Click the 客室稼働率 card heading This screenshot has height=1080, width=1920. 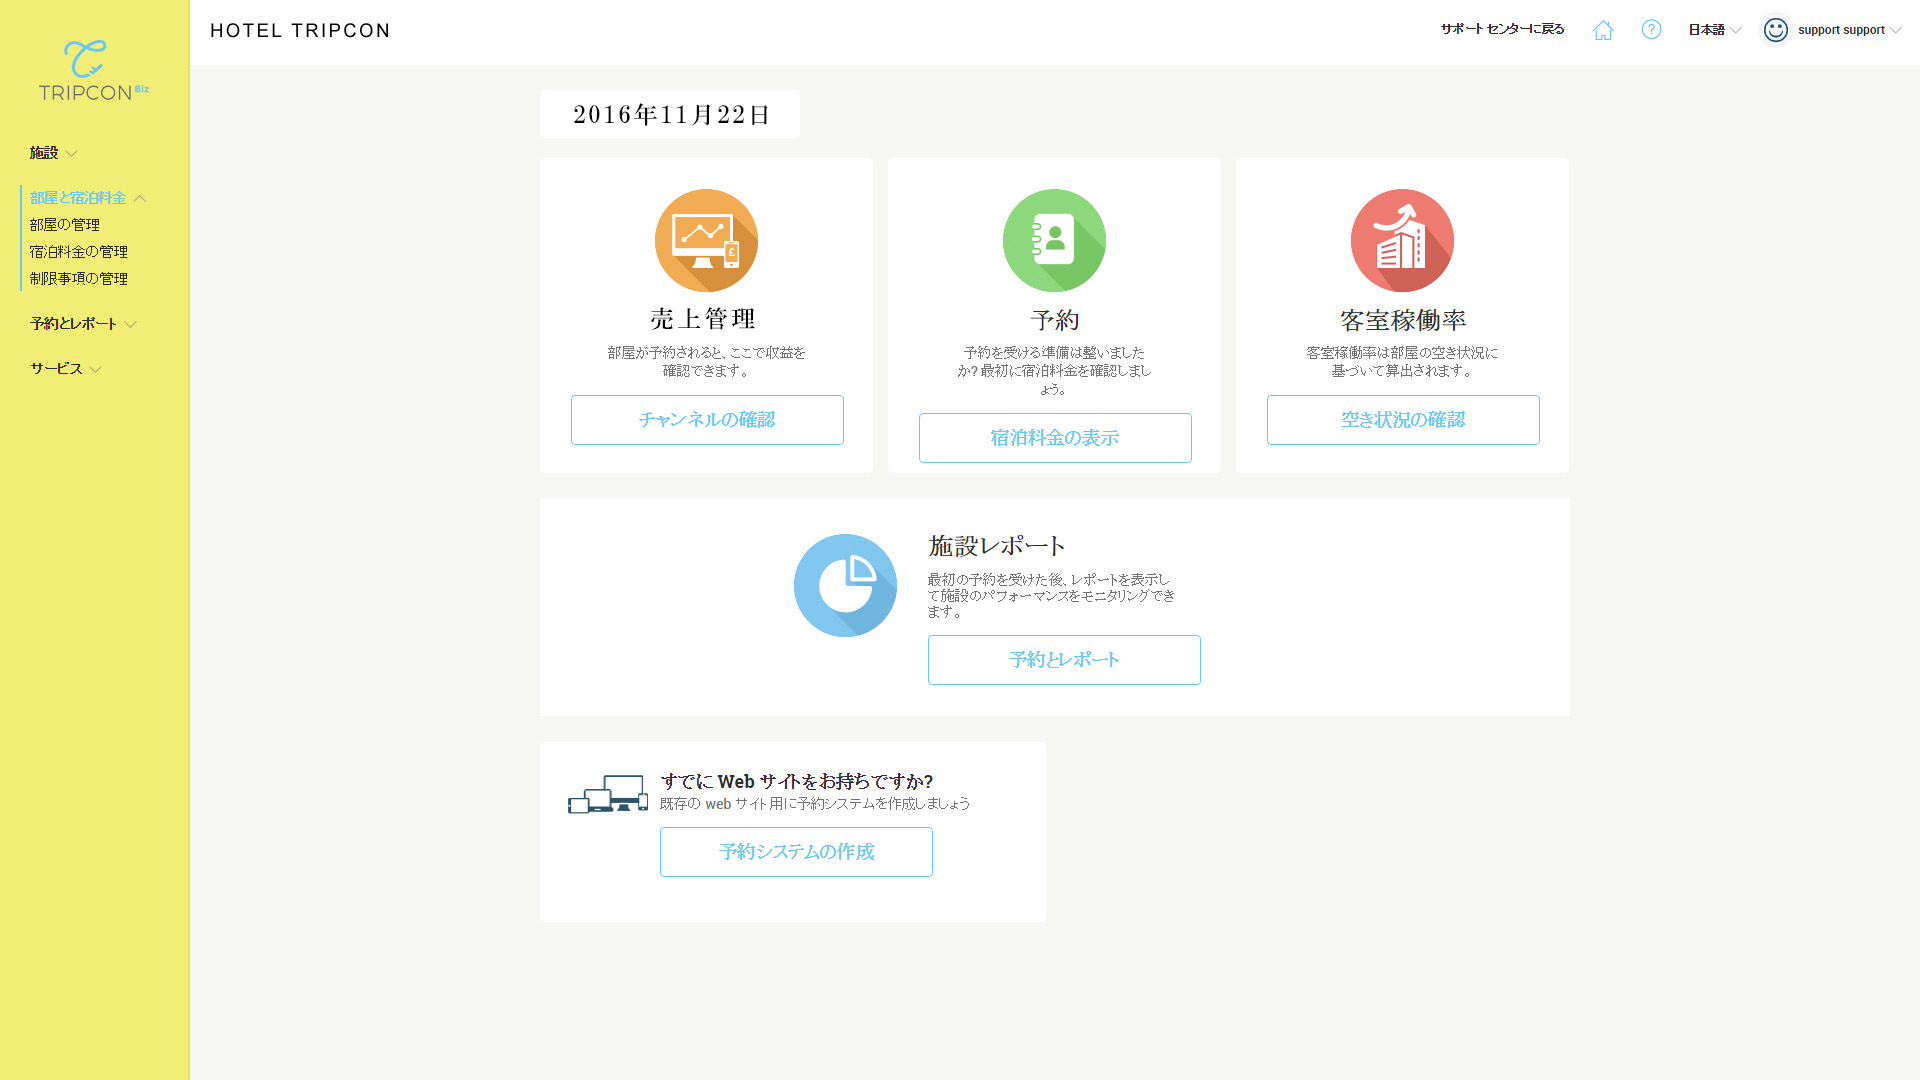[x=1403, y=320]
